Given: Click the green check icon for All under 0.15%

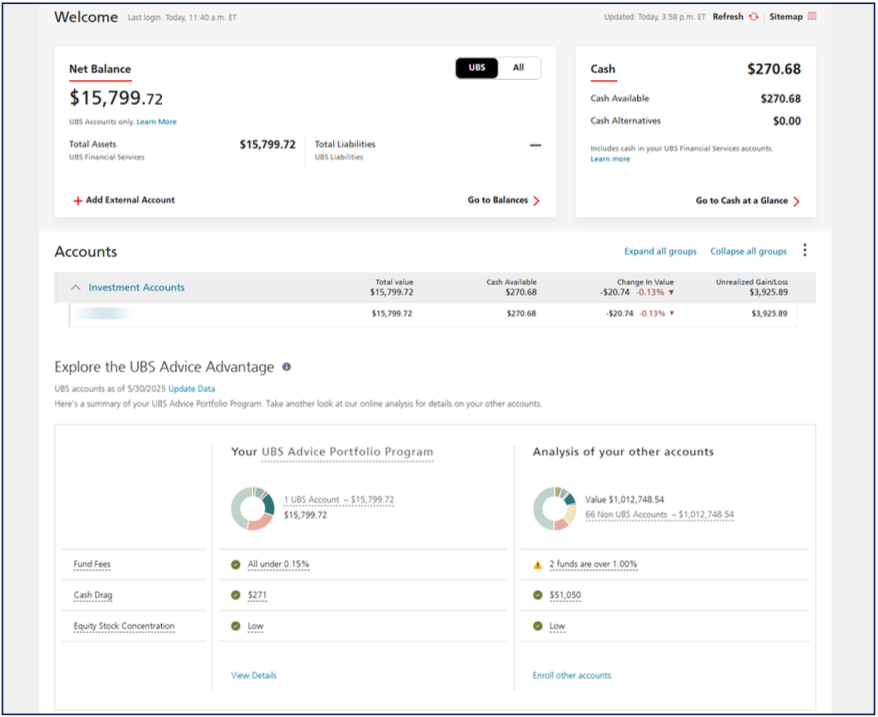Looking at the screenshot, I should point(236,565).
